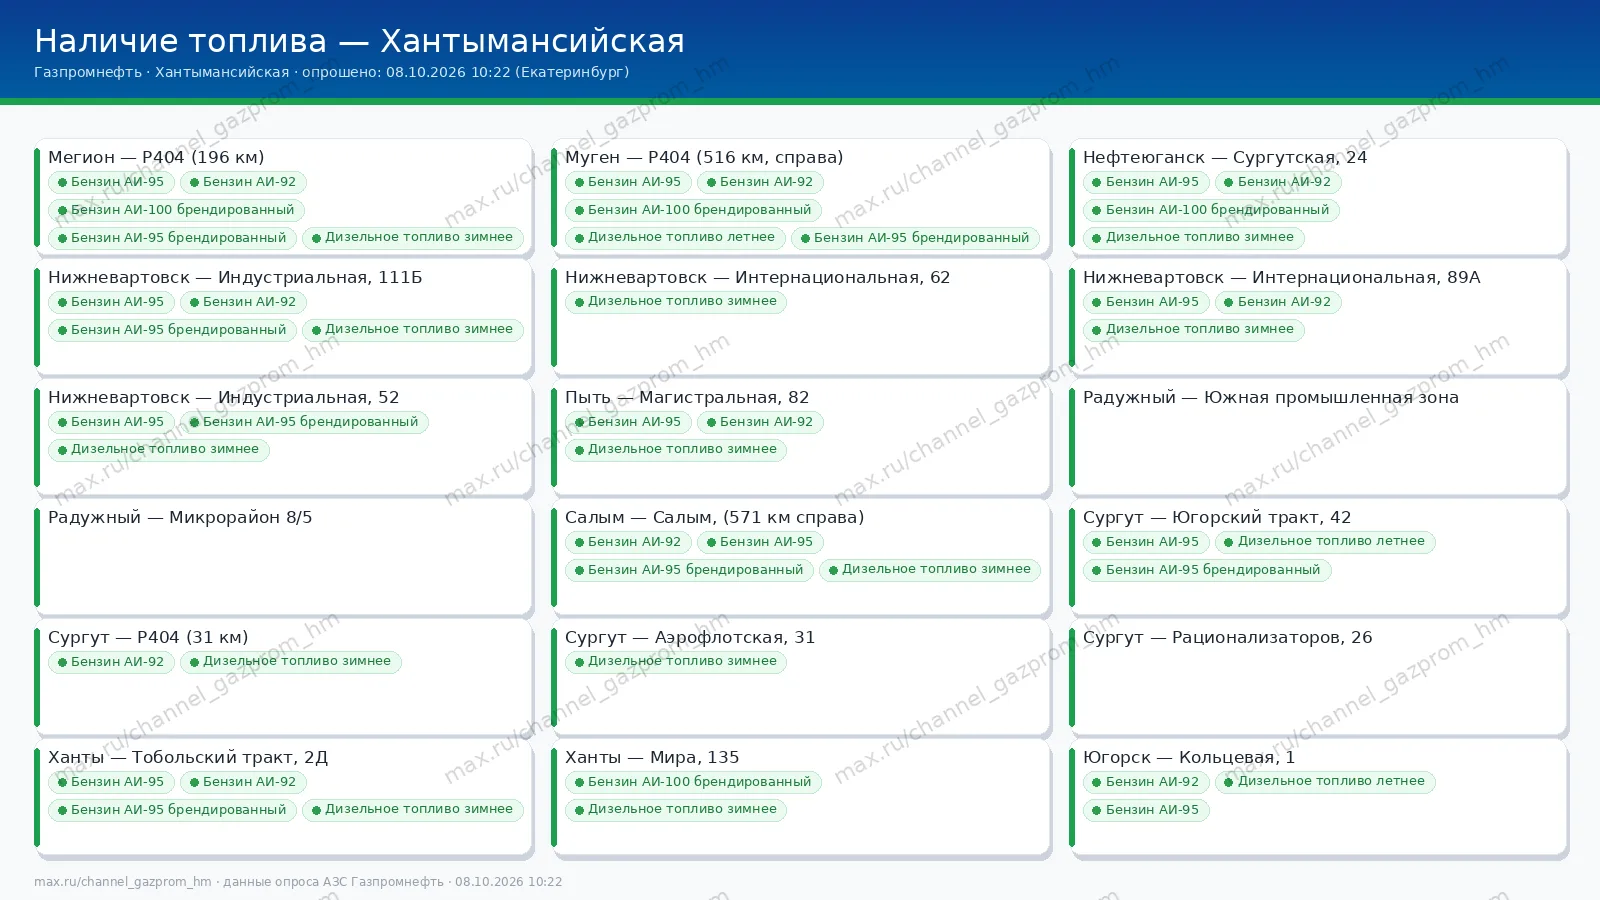
Task: Click Бензин АИ-92 chip in Сургут Р404 card
Action: (x=111, y=662)
